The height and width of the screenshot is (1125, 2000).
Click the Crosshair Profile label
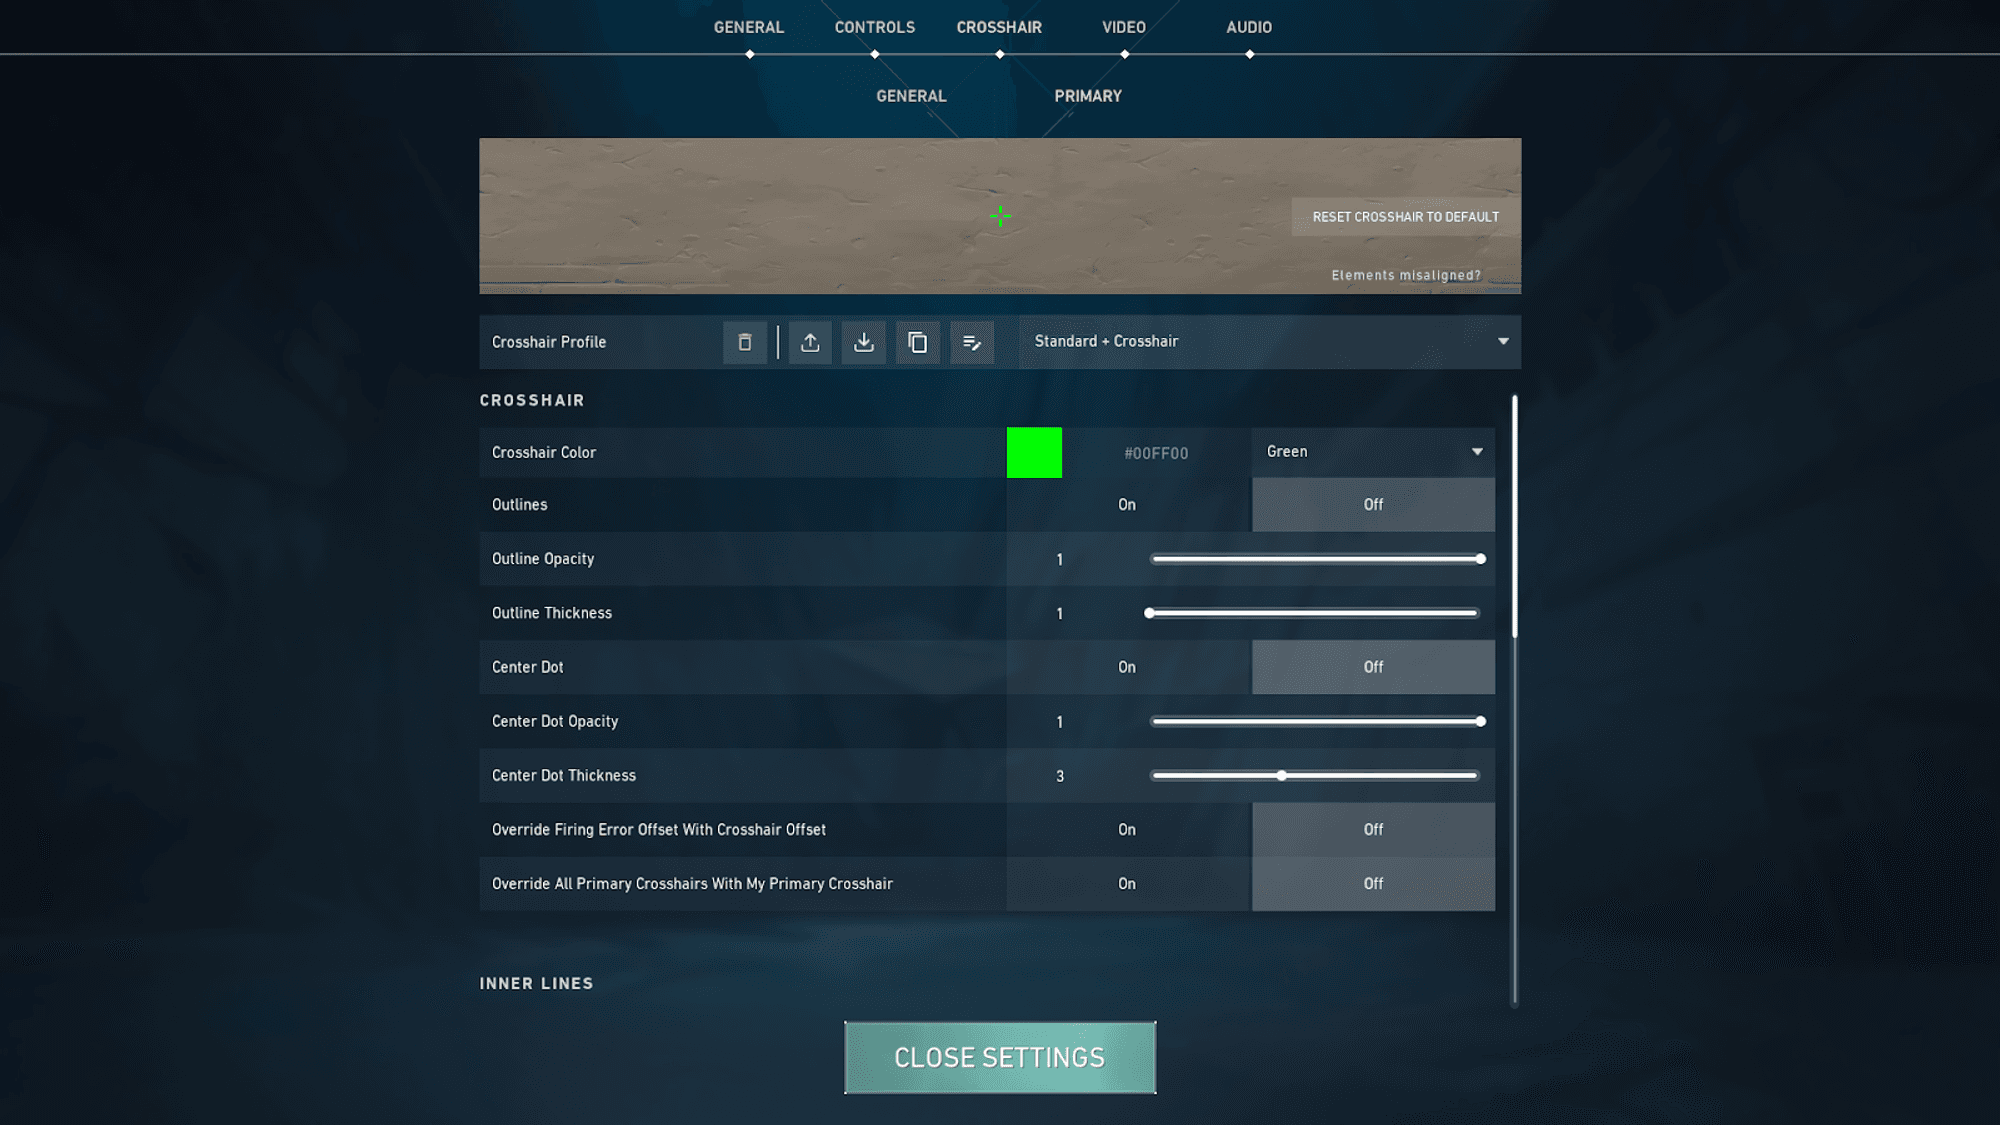click(x=549, y=342)
